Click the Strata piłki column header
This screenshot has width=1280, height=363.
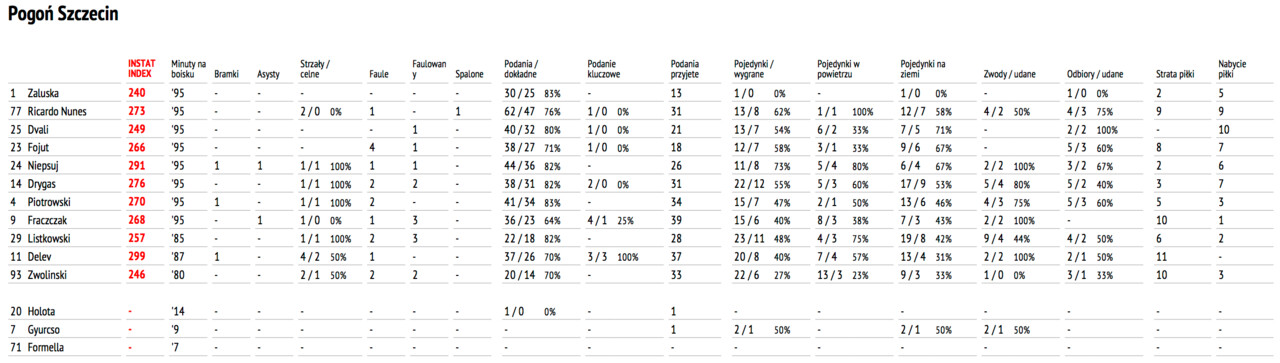1176,74
